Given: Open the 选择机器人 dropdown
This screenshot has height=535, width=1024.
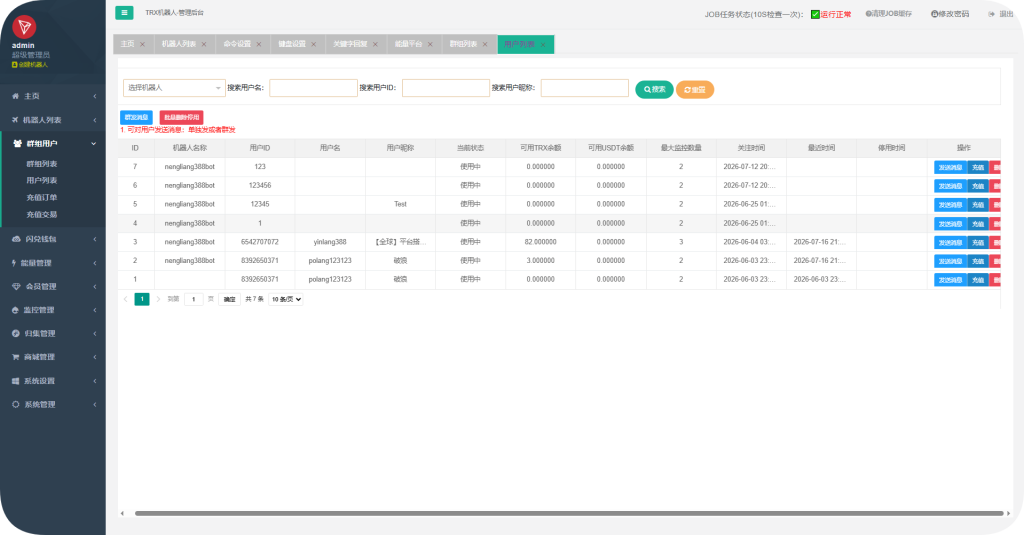Looking at the screenshot, I should click(x=174, y=88).
